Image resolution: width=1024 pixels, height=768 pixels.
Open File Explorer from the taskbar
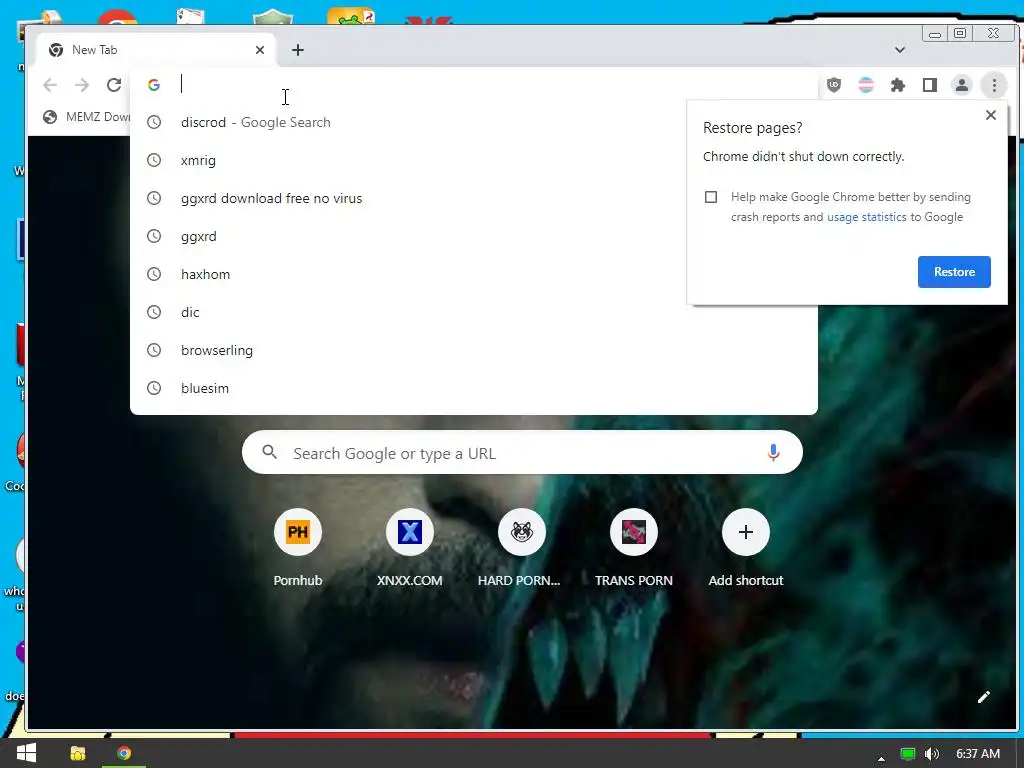[78, 753]
